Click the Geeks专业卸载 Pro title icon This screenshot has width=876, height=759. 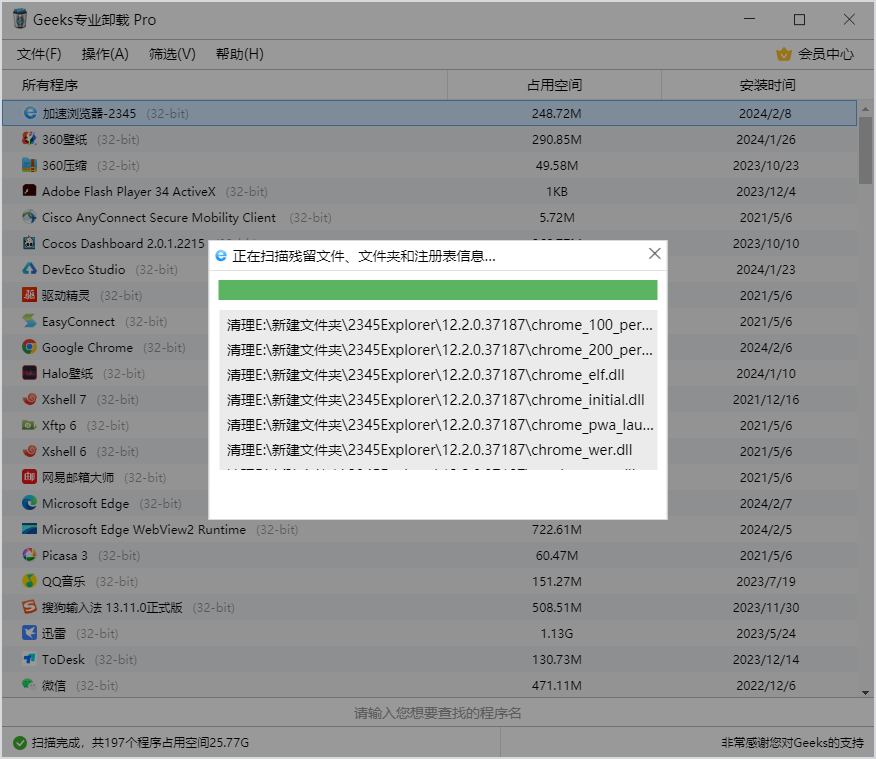tap(20, 18)
